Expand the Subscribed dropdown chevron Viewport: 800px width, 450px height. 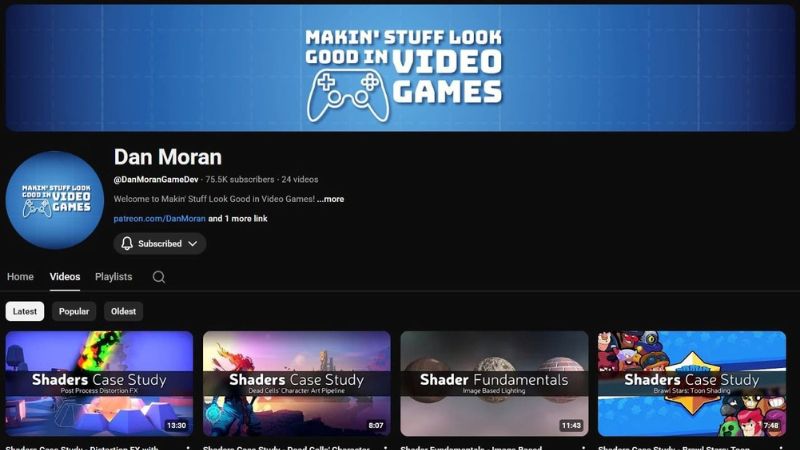pyautogui.click(x=192, y=244)
